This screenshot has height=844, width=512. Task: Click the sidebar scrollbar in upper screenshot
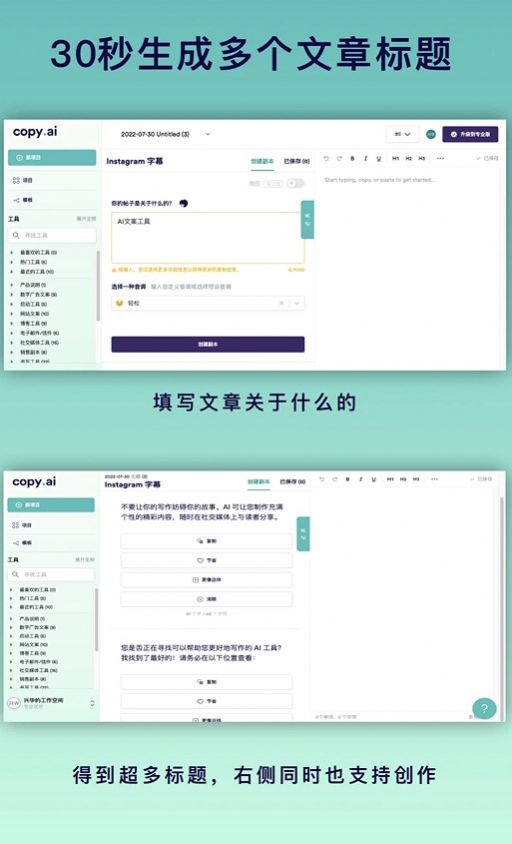(x=98, y=286)
